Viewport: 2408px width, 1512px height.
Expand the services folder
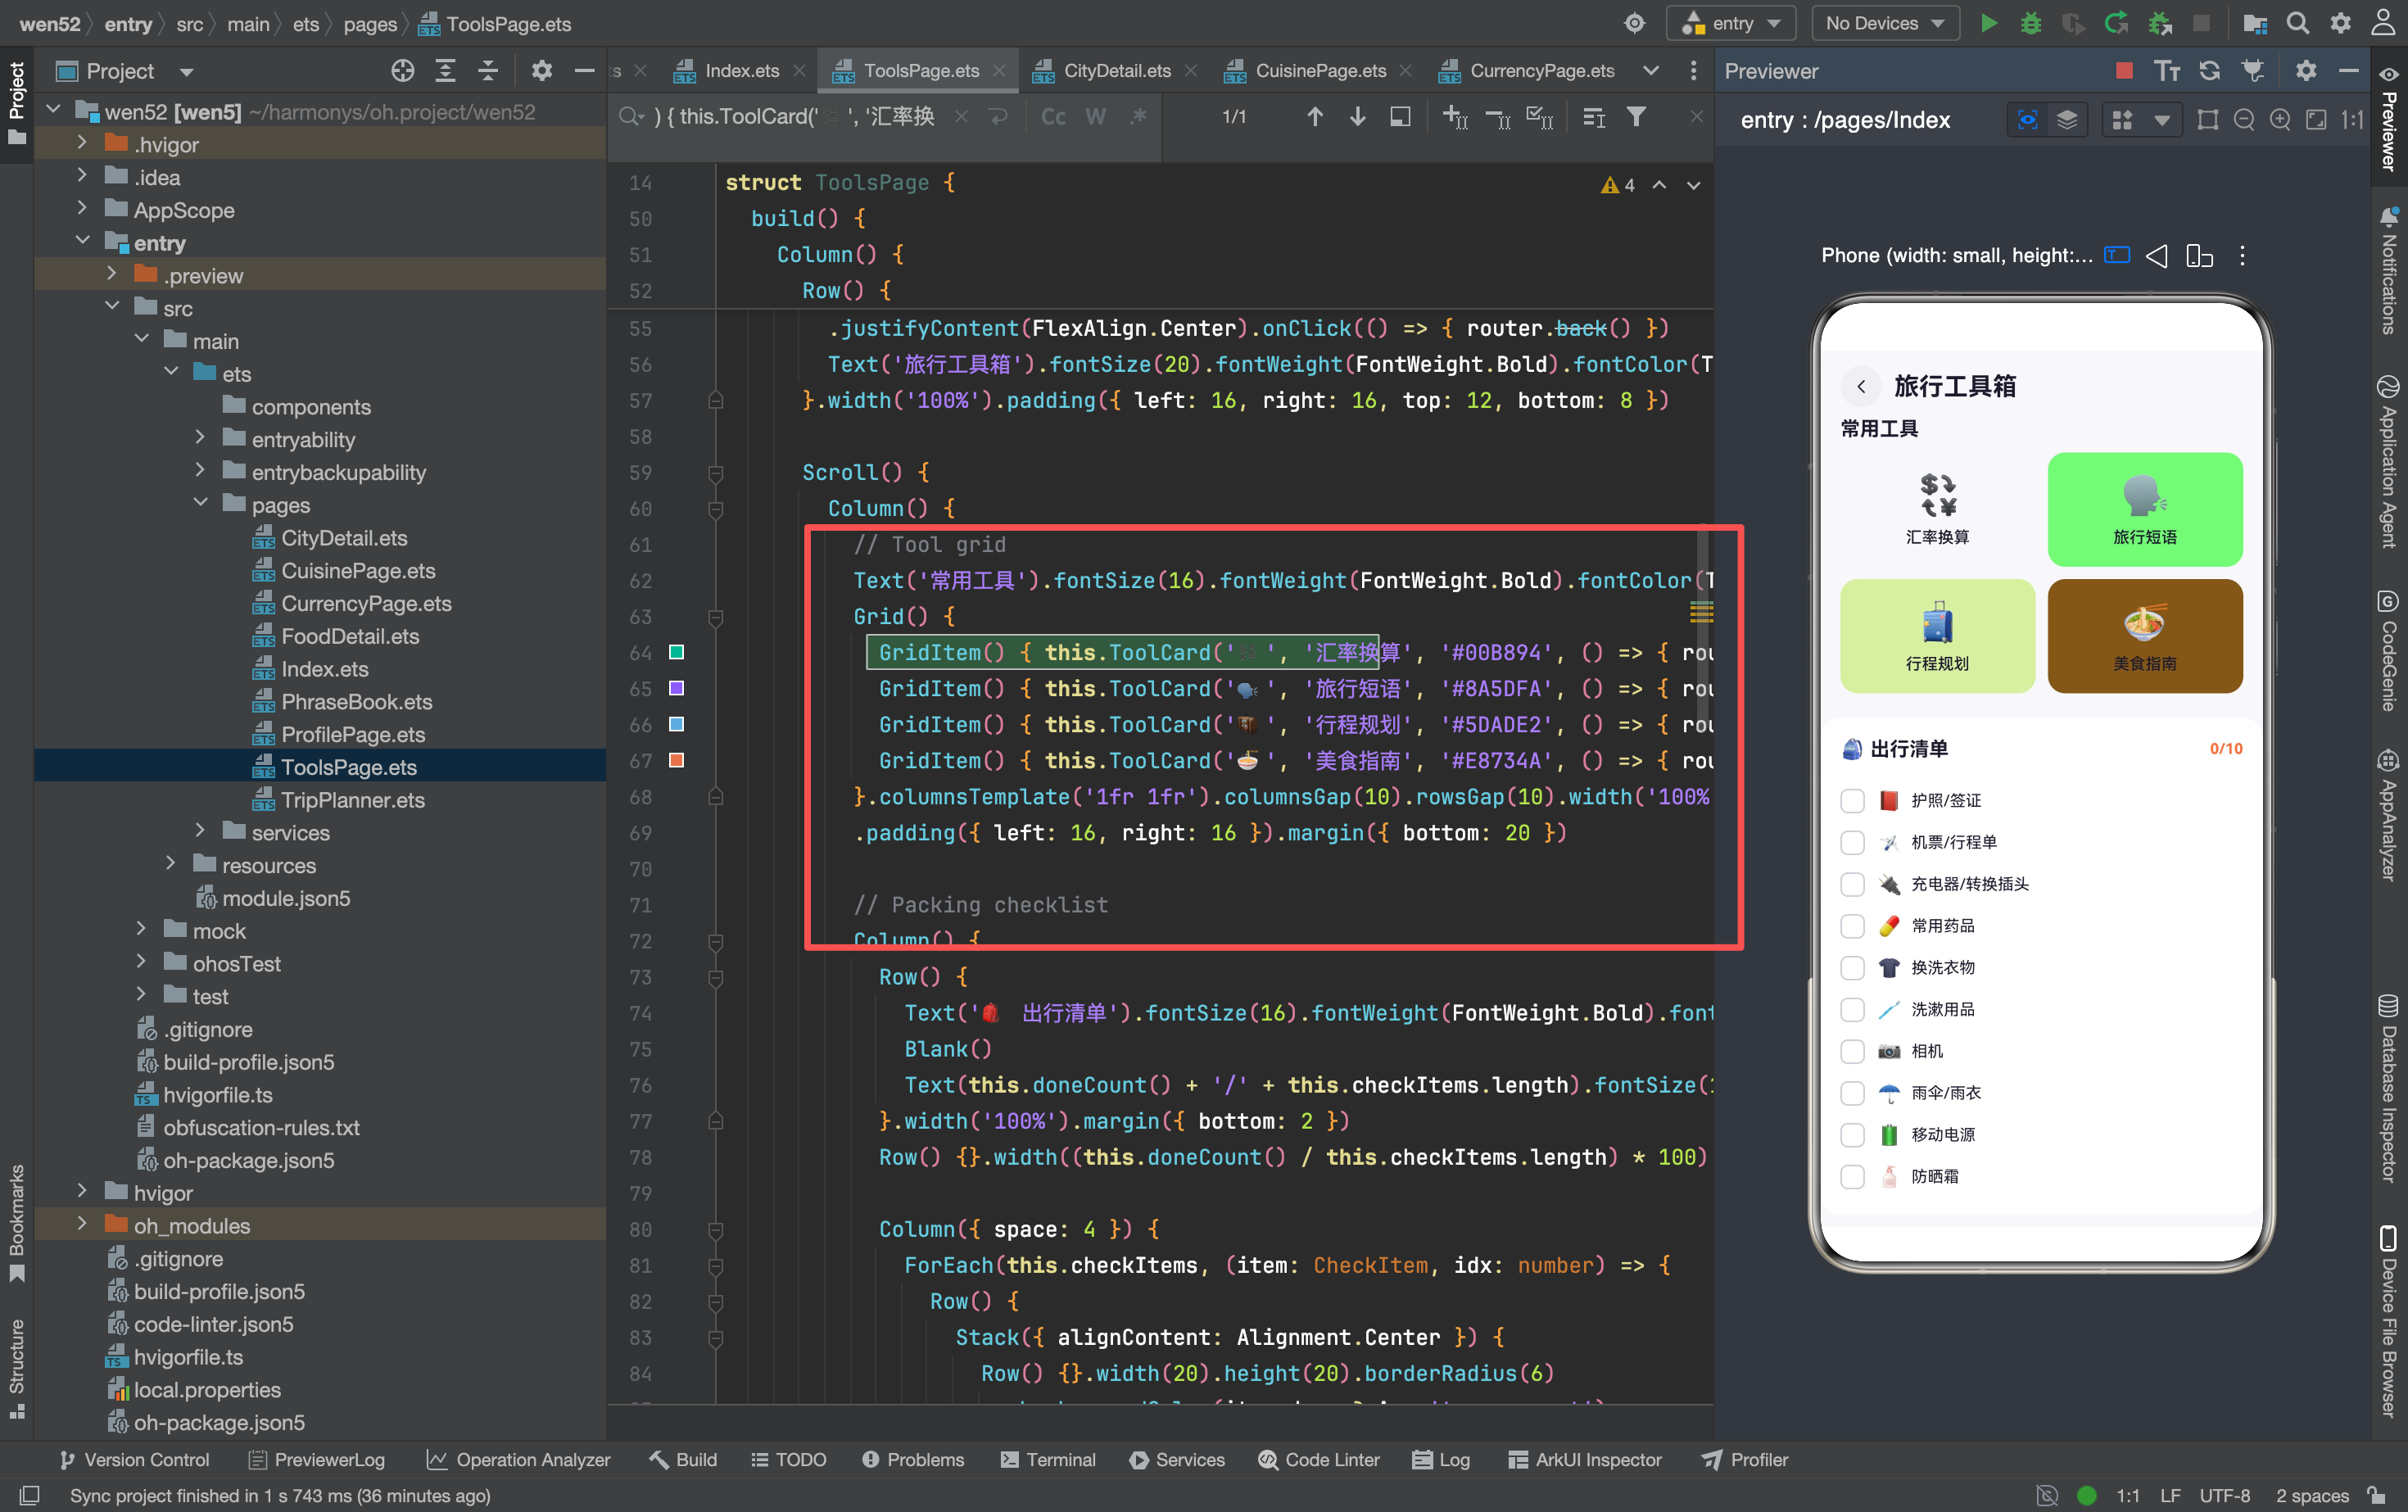point(200,832)
